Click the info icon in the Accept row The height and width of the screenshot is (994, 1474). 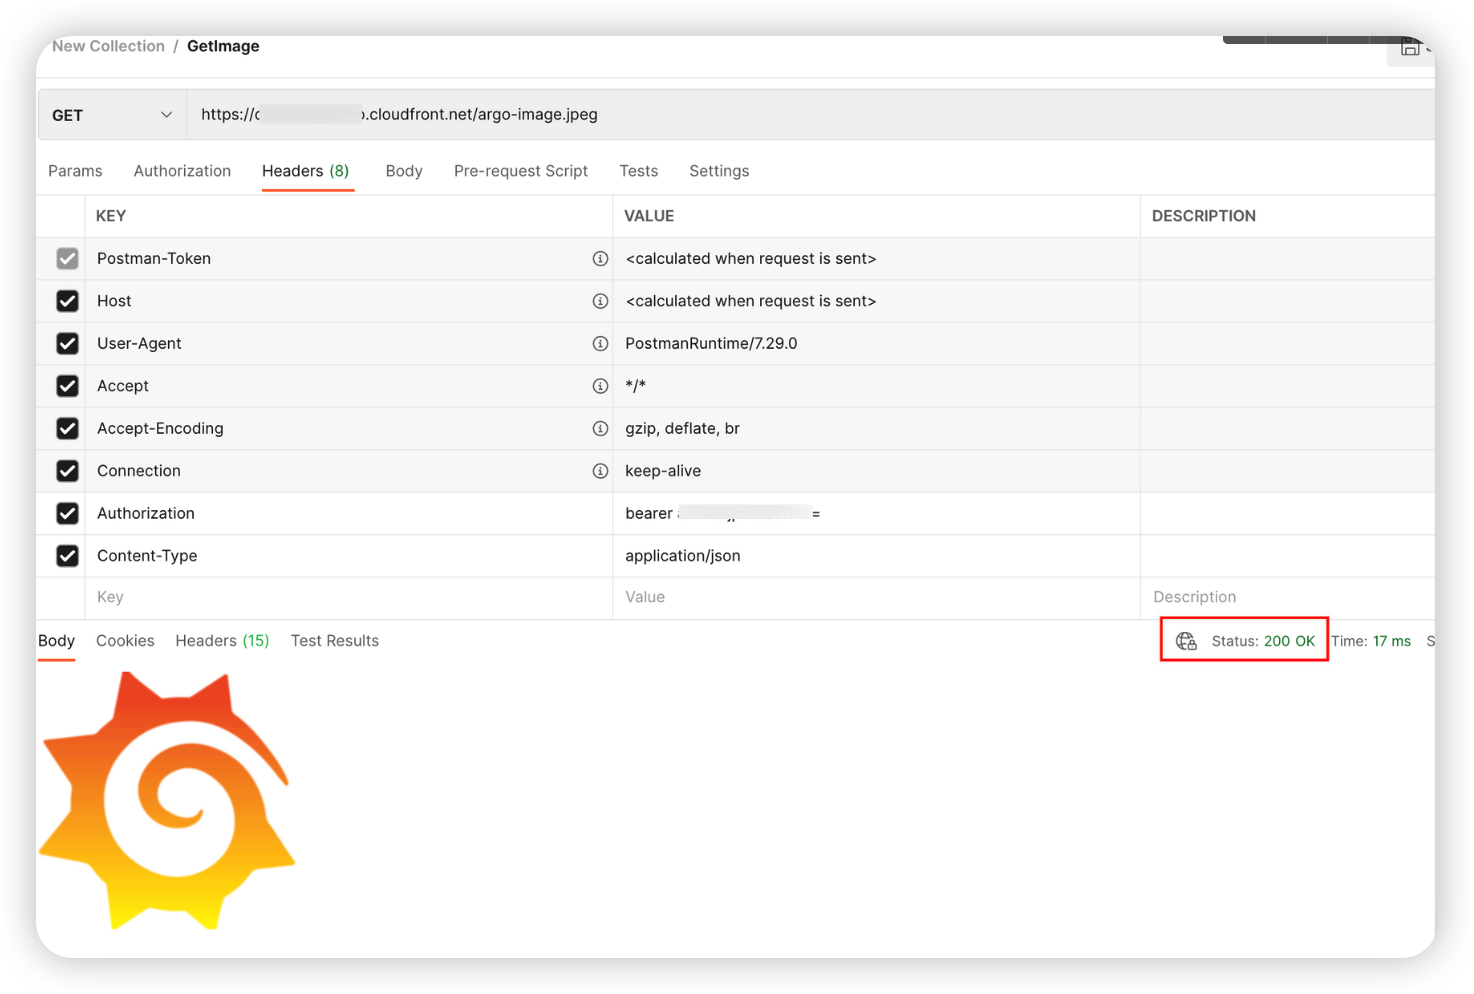tap(600, 386)
